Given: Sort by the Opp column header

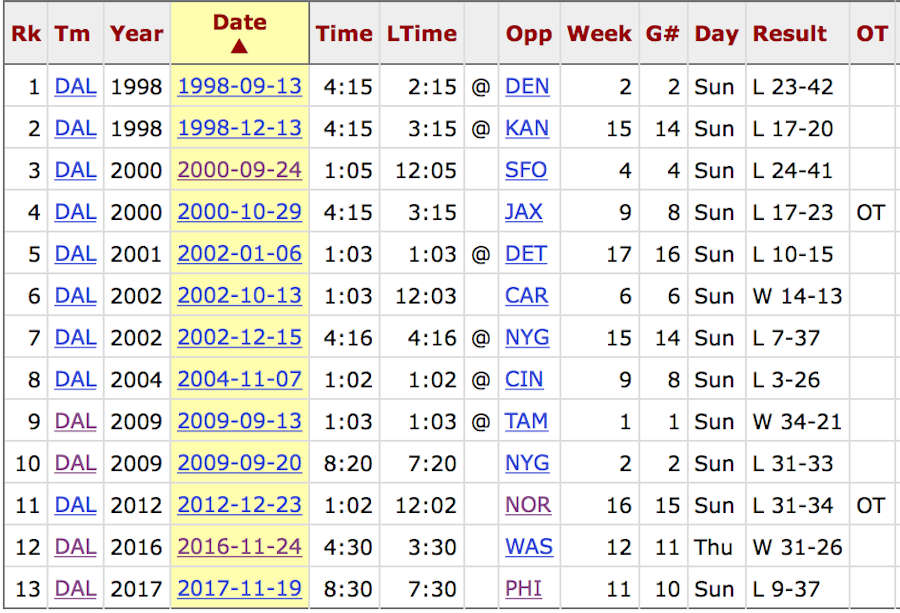Looking at the screenshot, I should tap(529, 33).
